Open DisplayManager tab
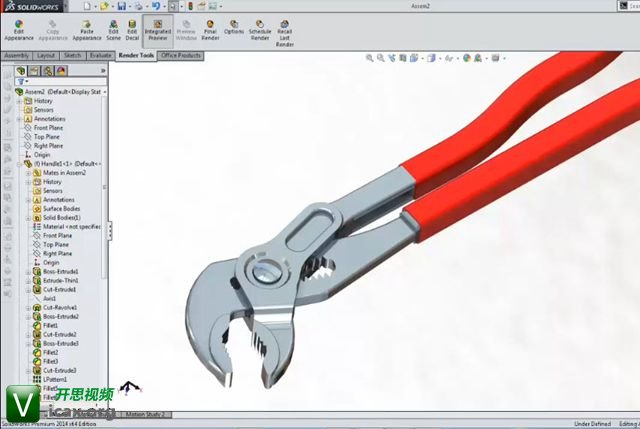 61,71
